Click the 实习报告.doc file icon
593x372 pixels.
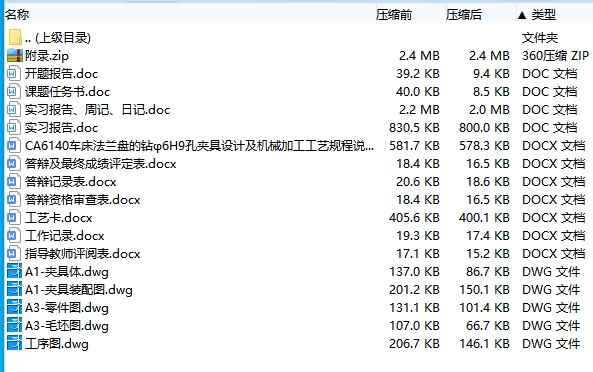(13, 128)
